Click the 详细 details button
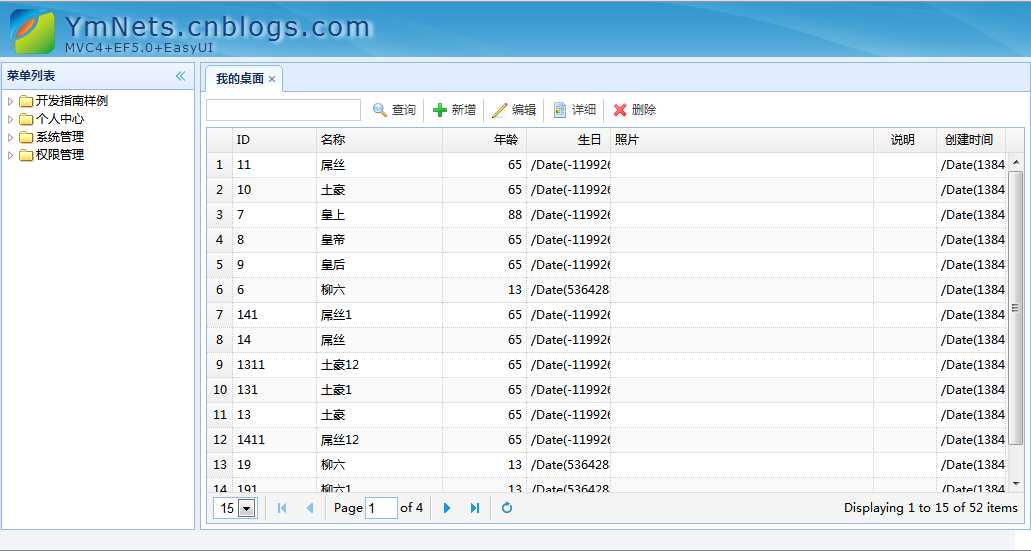 (x=575, y=110)
